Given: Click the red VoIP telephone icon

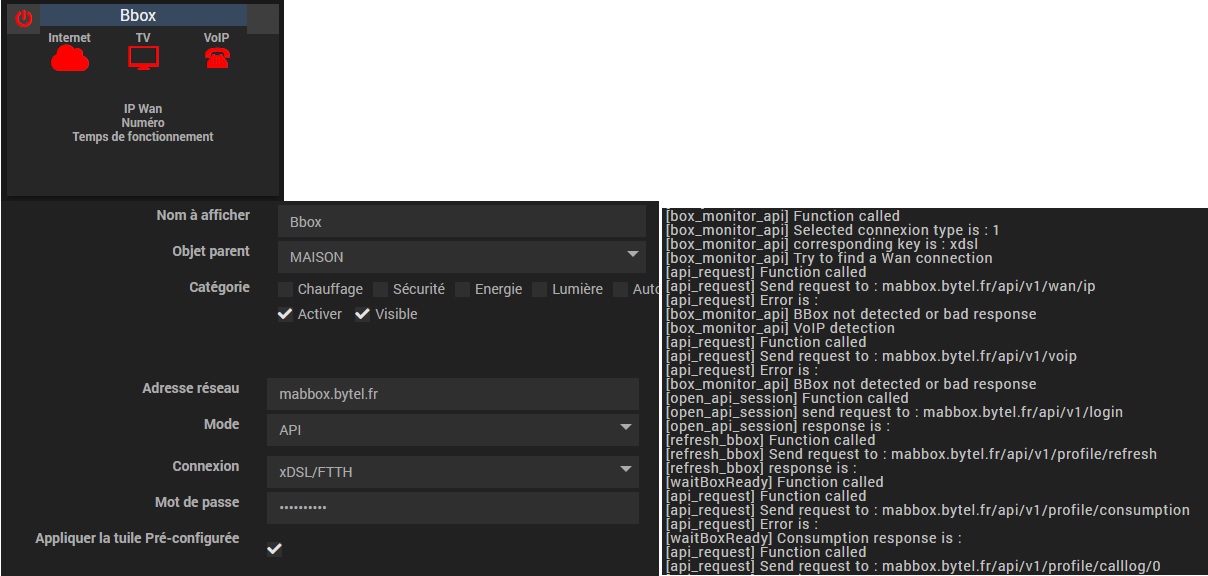Looking at the screenshot, I should coord(217,59).
